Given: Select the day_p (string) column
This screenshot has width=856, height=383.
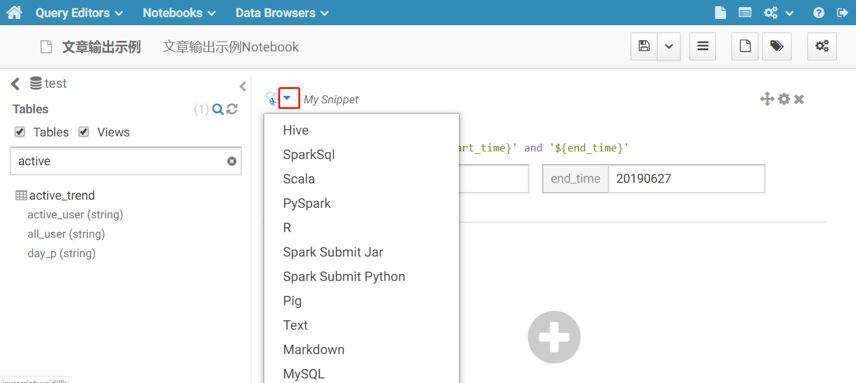Looking at the screenshot, I should [x=61, y=254].
